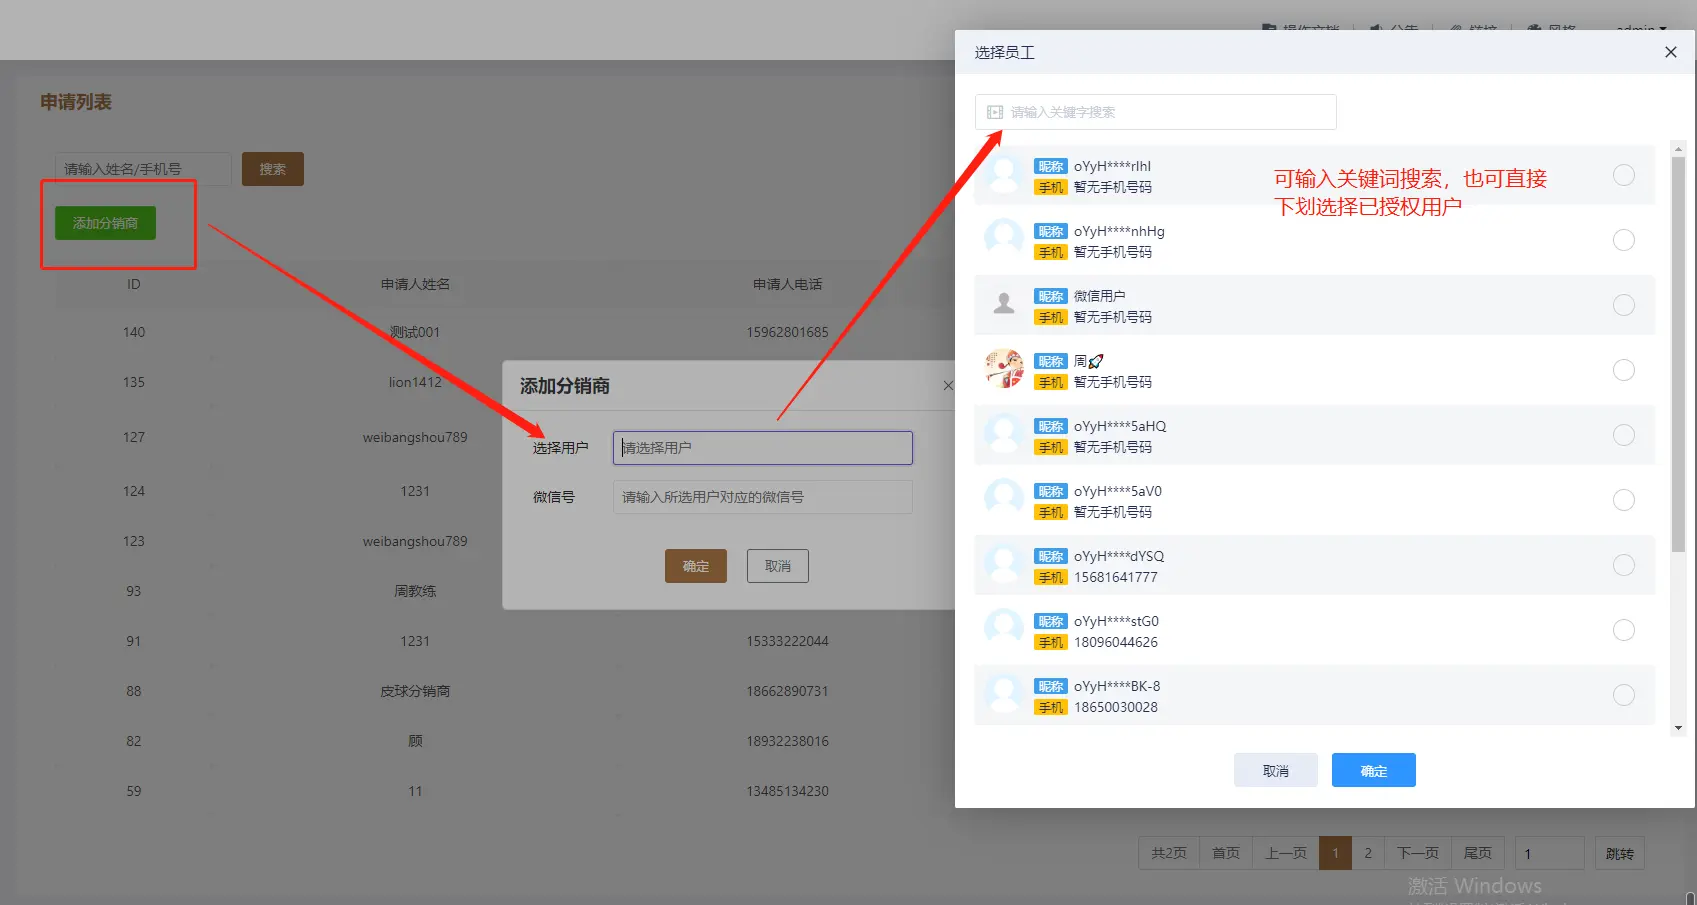This screenshot has height=905, width=1697.
Task: Close the 选择员工 dialog with X
Action: (1670, 52)
